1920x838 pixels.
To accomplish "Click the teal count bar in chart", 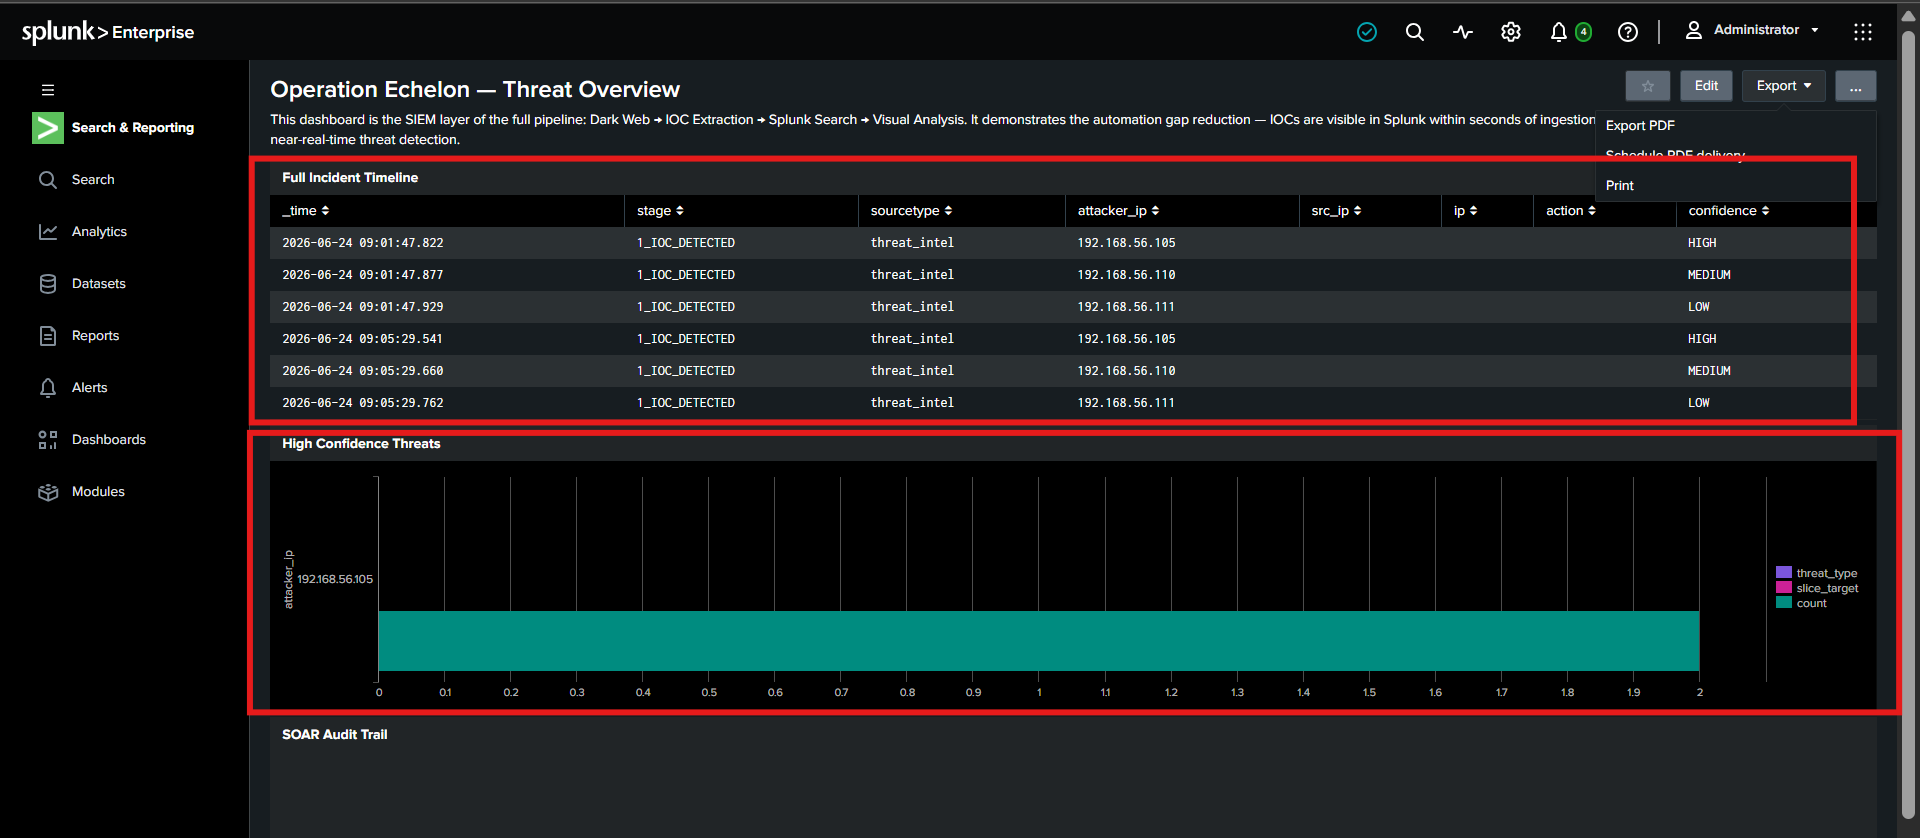I will [x=1039, y=641].
